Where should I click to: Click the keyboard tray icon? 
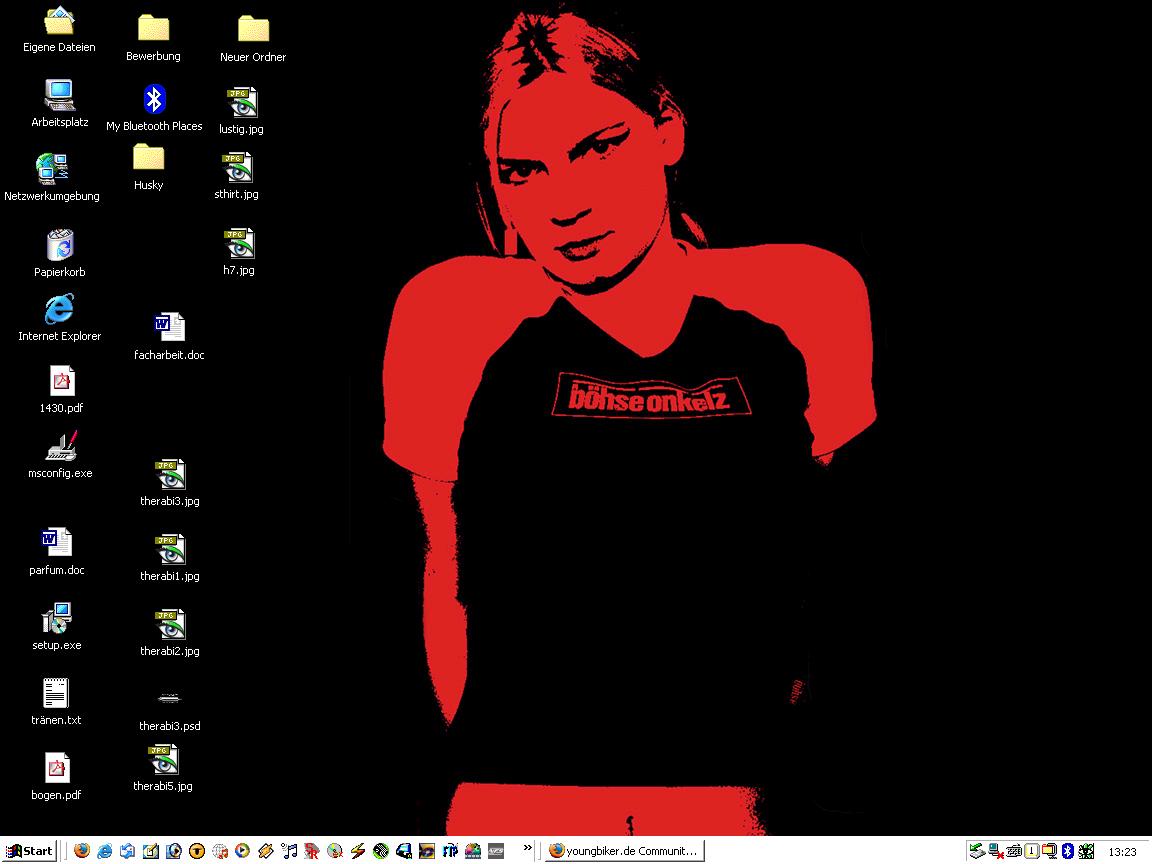(x=1014, y=851)
